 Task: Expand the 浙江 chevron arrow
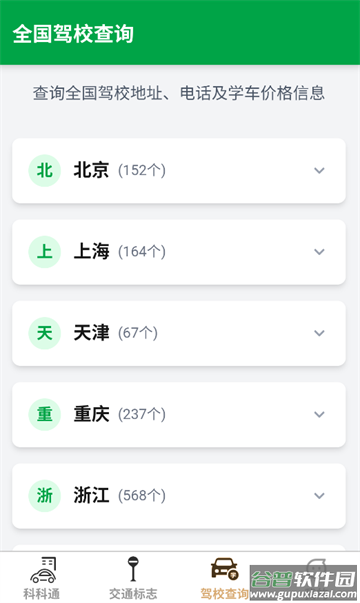319,496
